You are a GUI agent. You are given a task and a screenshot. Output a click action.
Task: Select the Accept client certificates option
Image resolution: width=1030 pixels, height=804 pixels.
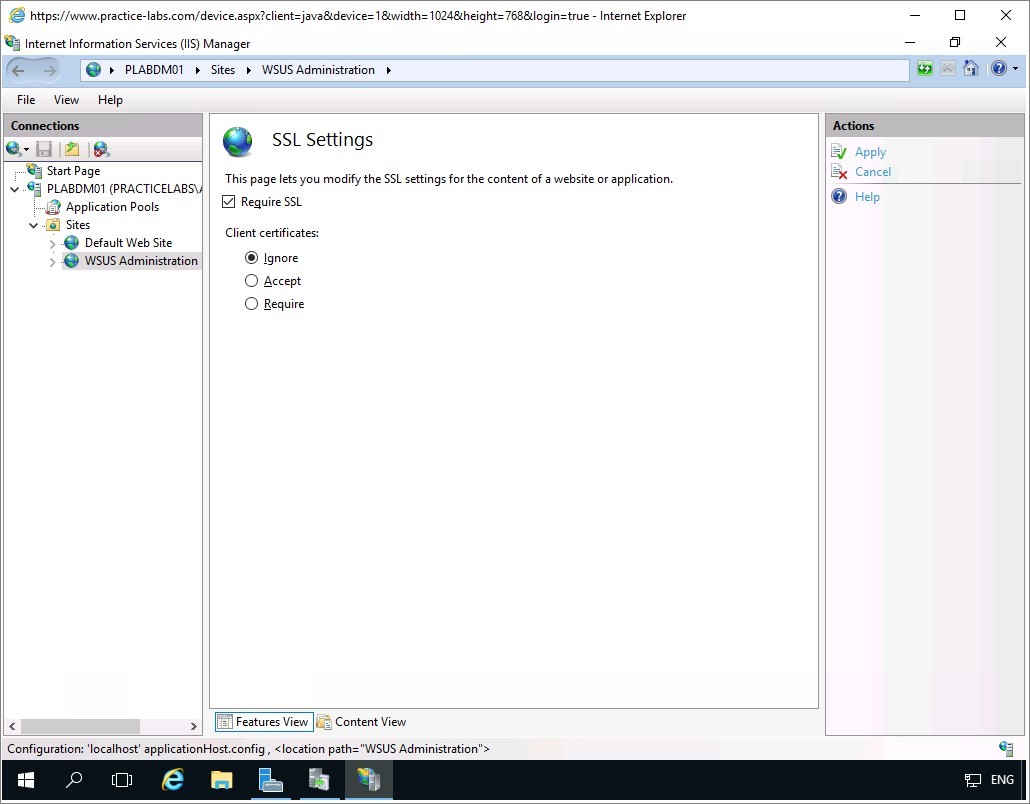click(252, 281)
